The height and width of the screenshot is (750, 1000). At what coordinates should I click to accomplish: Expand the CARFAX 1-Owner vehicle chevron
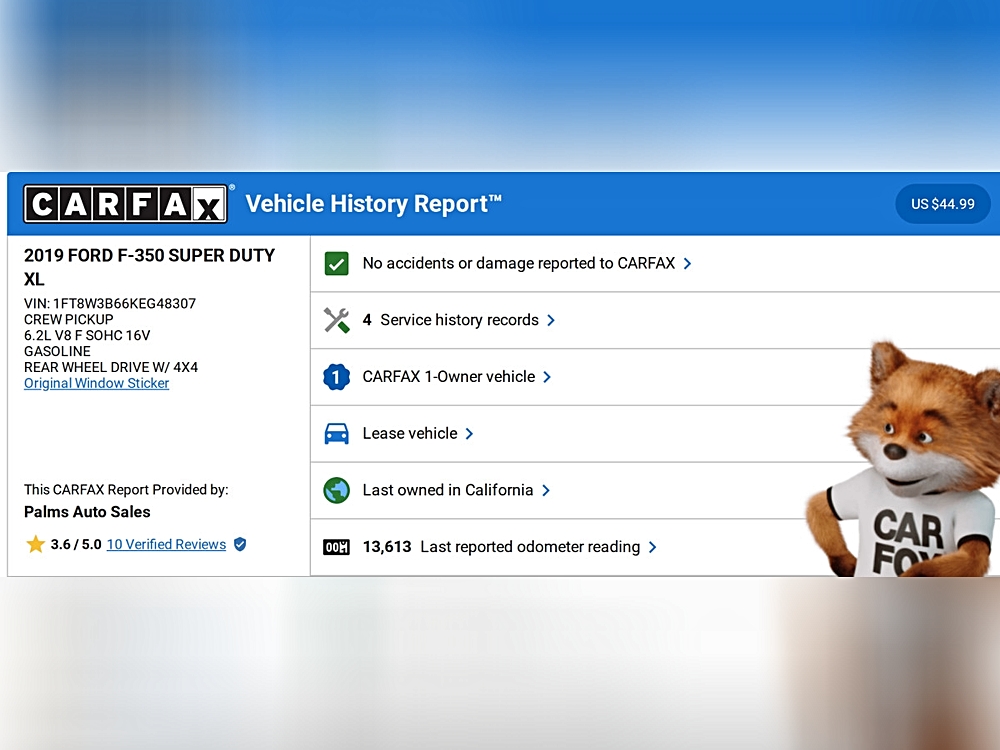pos(547,377)
